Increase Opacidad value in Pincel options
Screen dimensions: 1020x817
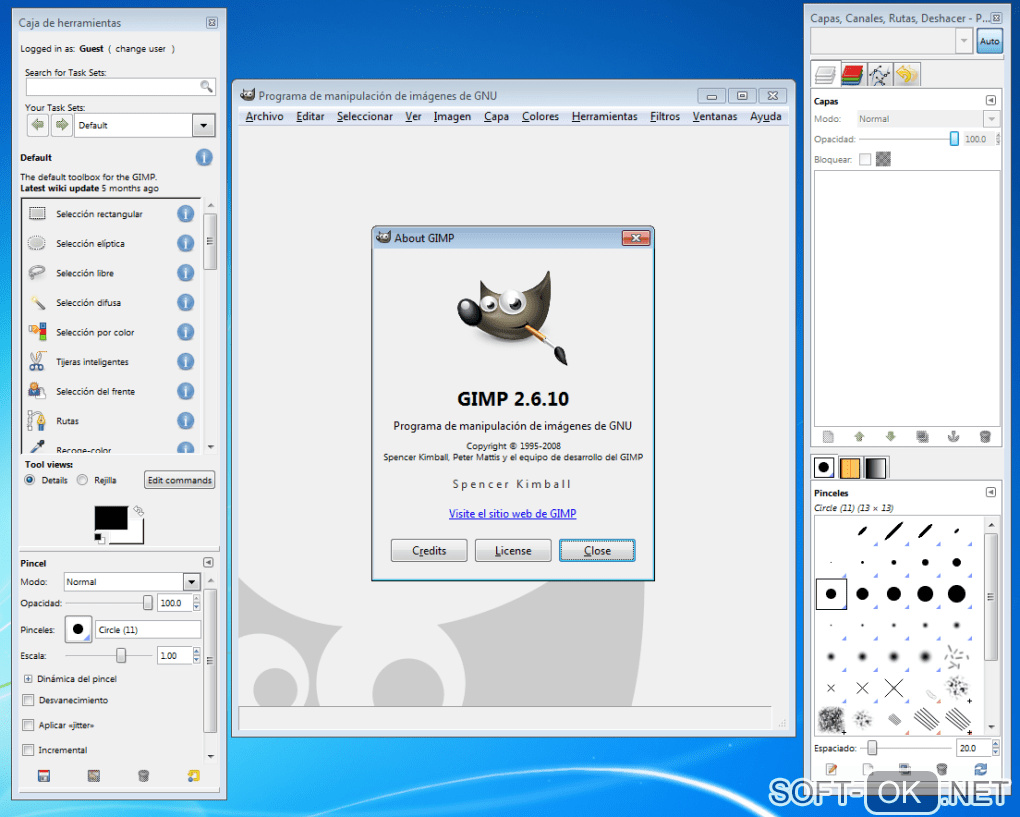pos(196,599)
